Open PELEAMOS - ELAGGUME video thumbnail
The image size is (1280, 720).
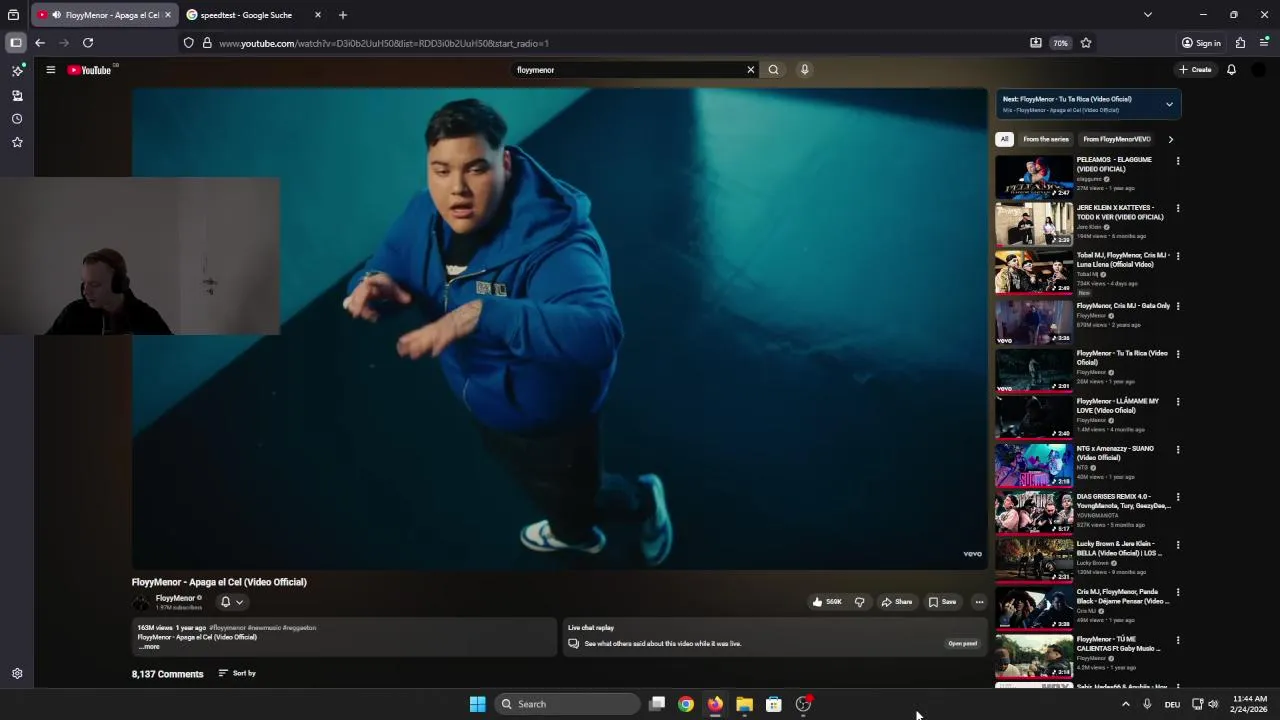coord(1034,177)
